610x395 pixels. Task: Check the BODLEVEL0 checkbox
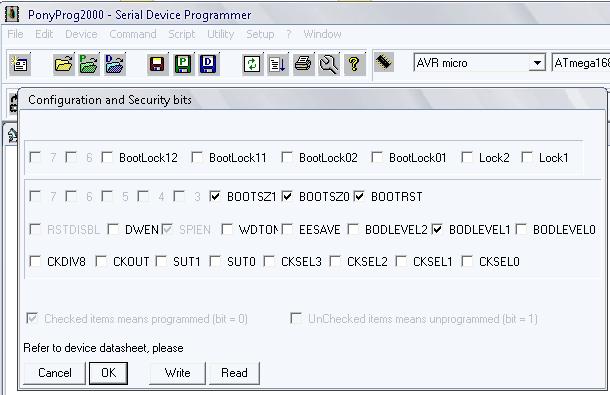click(521, 229)
